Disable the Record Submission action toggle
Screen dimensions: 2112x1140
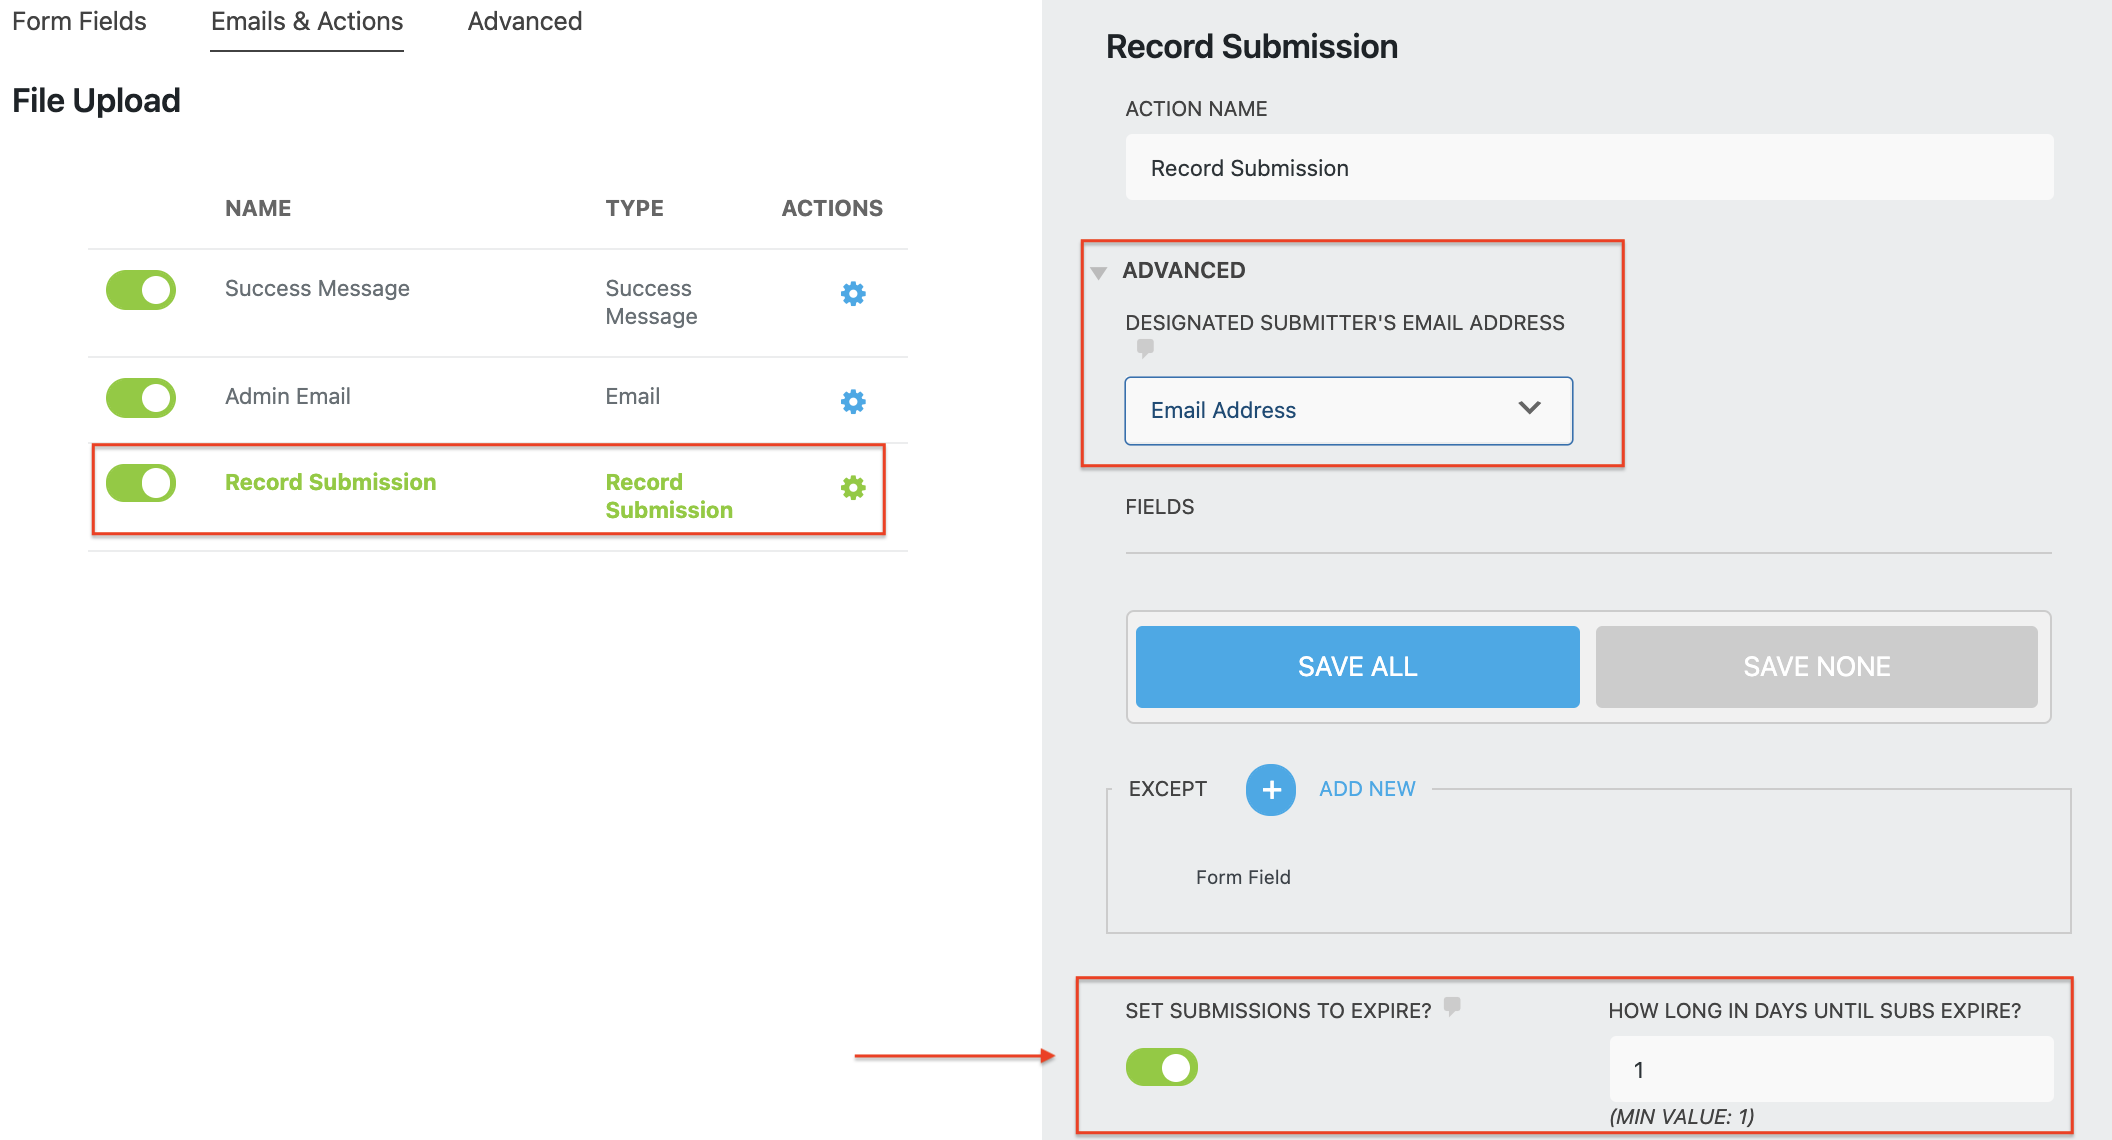pyautogui.click(x=141, y=484)
